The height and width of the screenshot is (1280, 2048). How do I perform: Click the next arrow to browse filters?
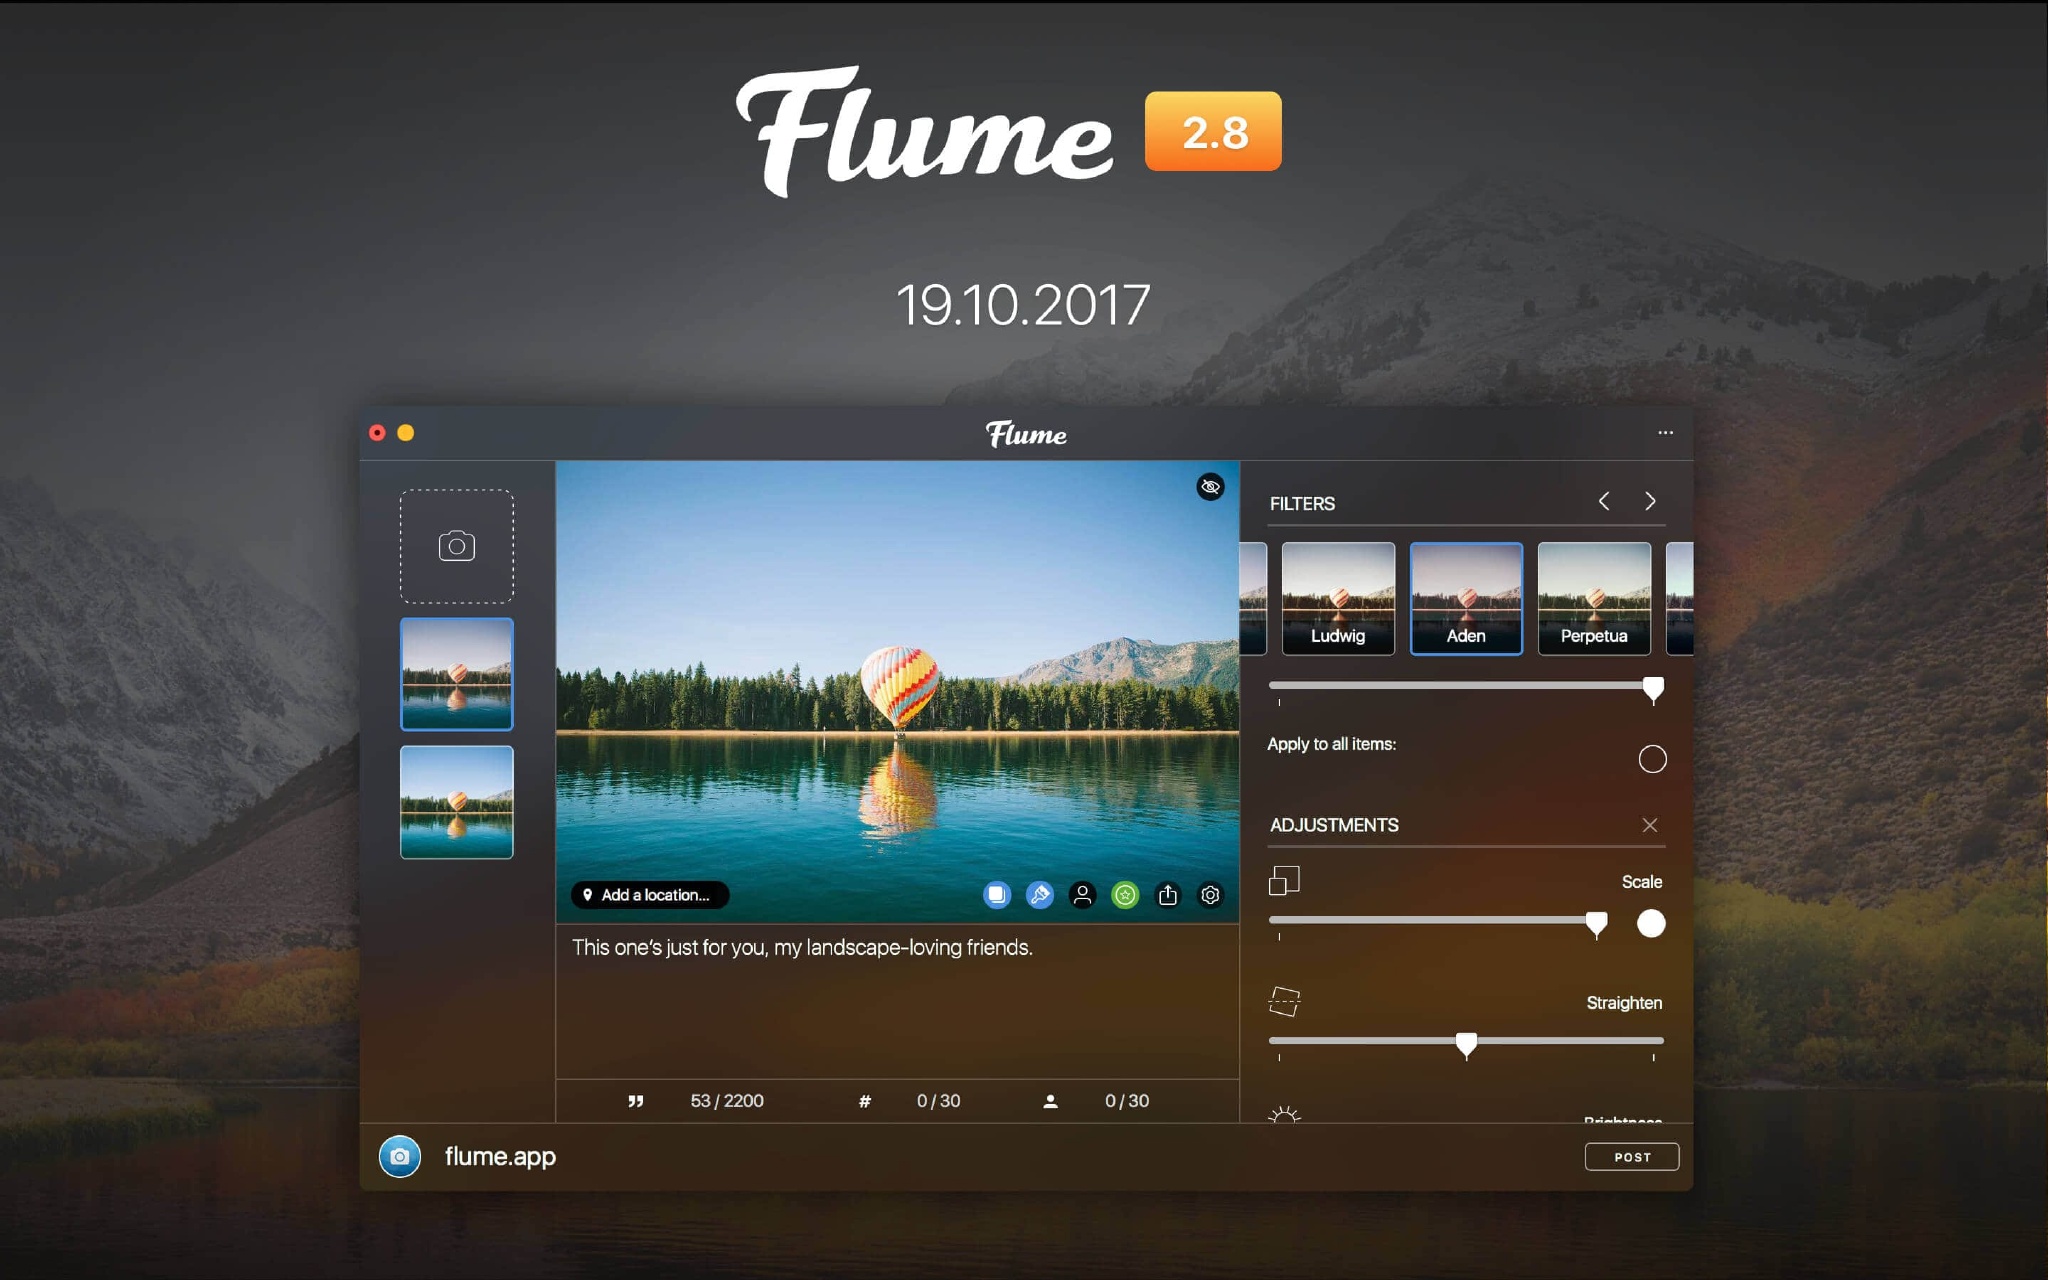tap(1651, 501)
